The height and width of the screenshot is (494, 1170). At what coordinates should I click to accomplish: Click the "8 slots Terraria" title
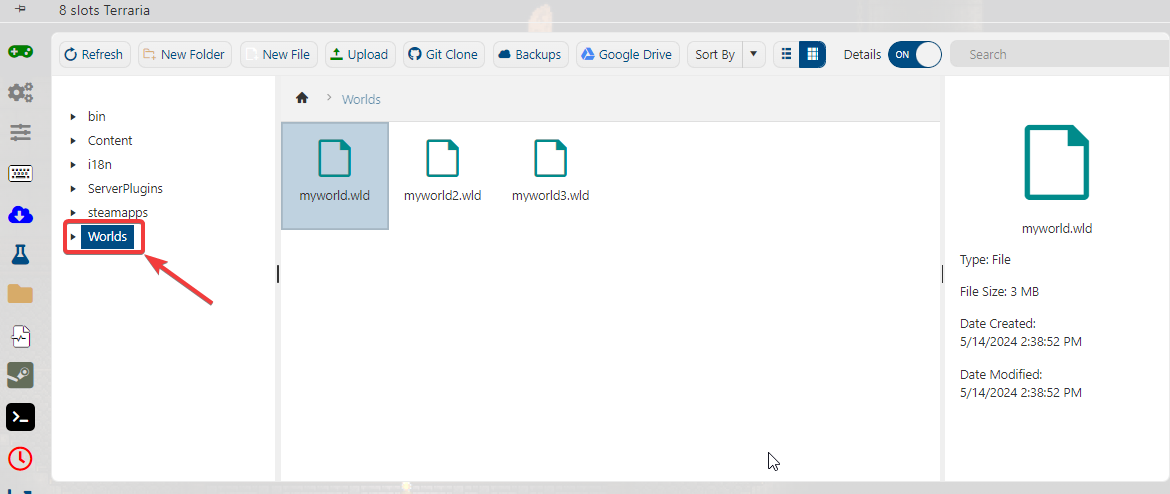[x=104, y=10]
